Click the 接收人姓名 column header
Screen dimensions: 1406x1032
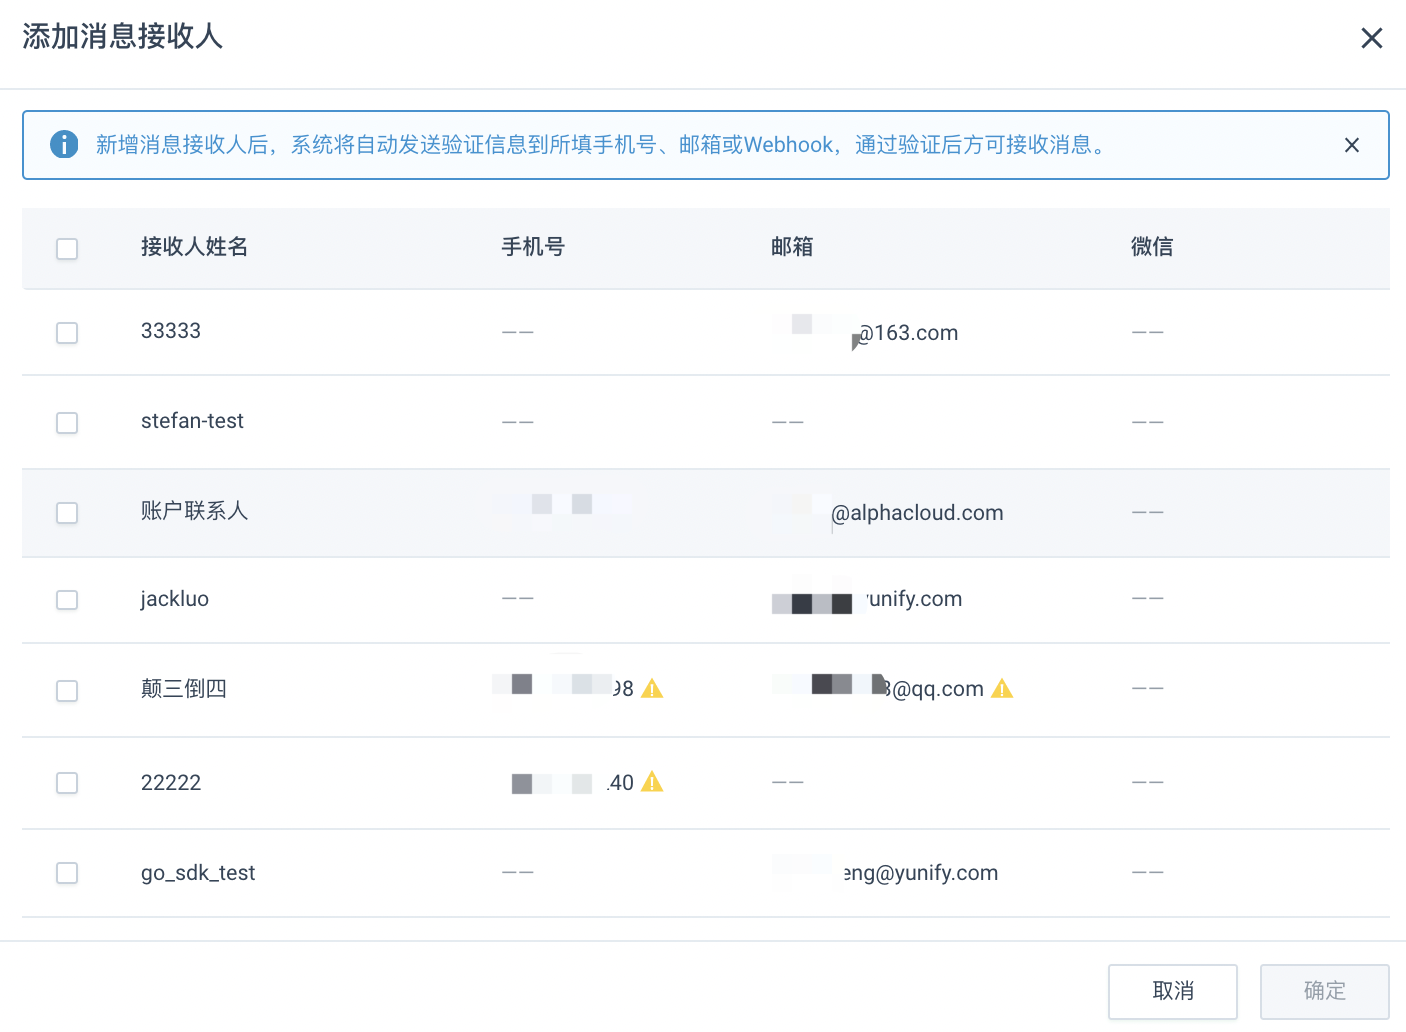194,247
